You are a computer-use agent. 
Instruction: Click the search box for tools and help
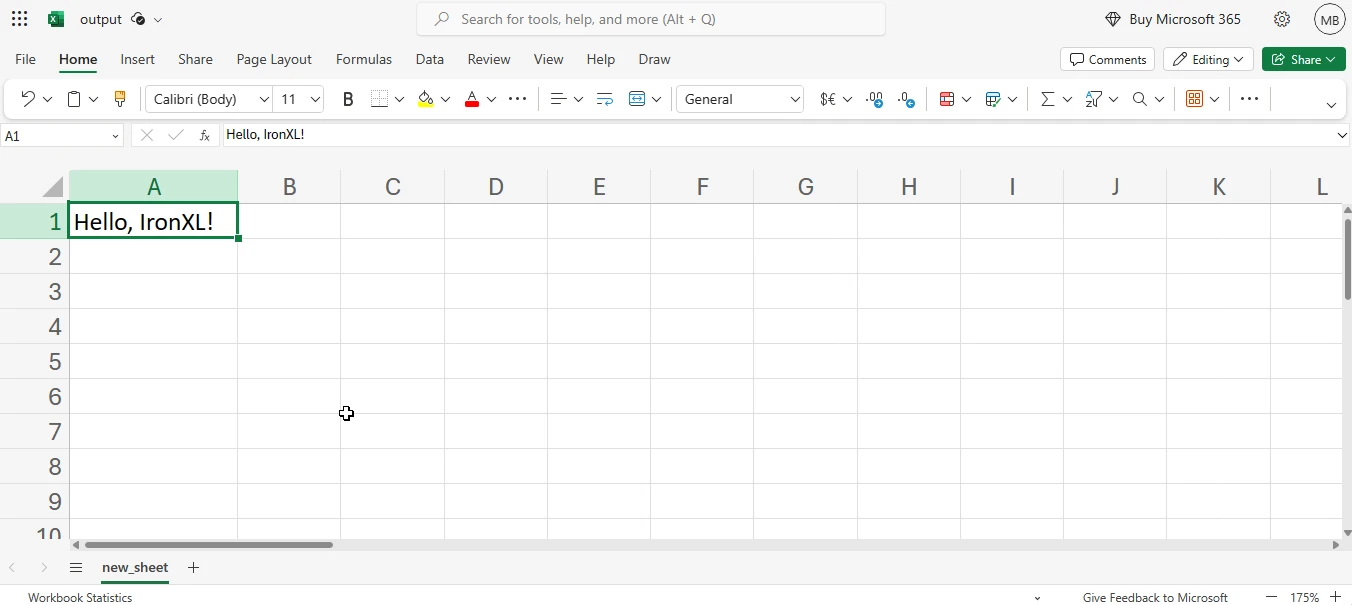tap(650, 19)
